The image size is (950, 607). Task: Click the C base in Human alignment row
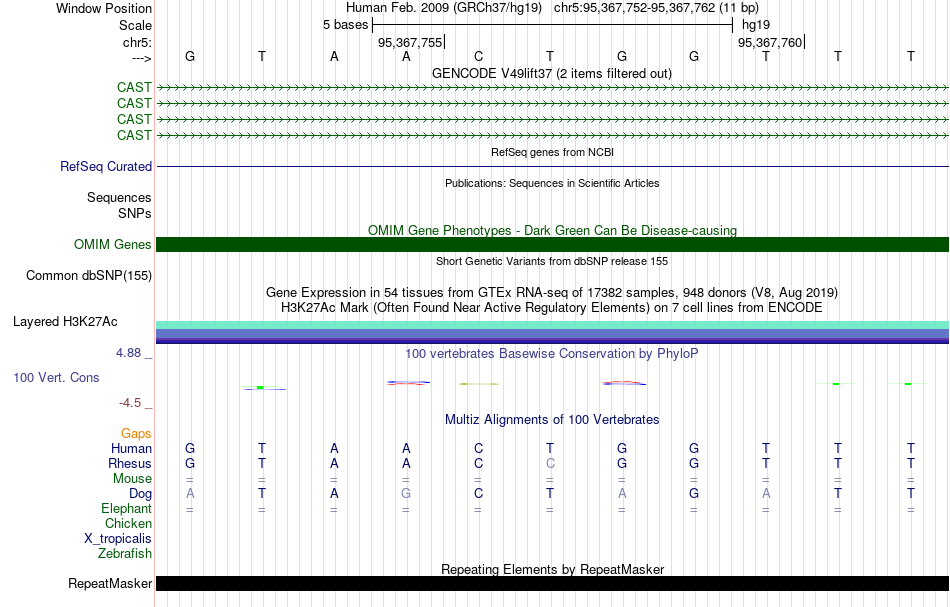pyautogui.click(x=478, y=448)
